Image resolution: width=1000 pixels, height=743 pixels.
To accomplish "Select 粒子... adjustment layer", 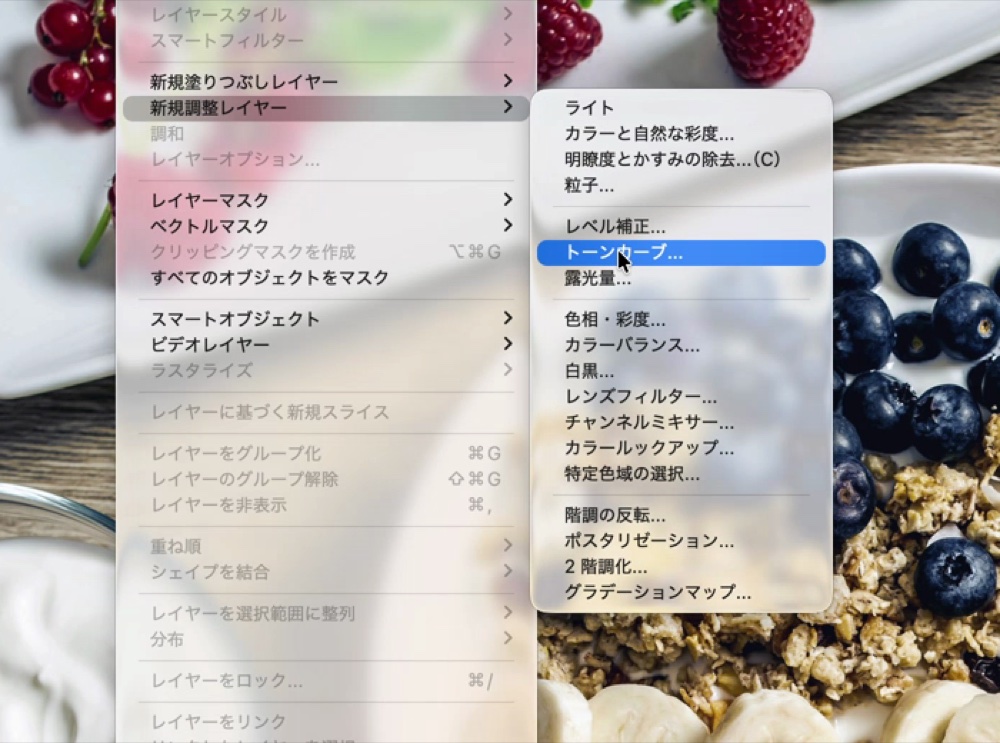I will tap(681, 185).
